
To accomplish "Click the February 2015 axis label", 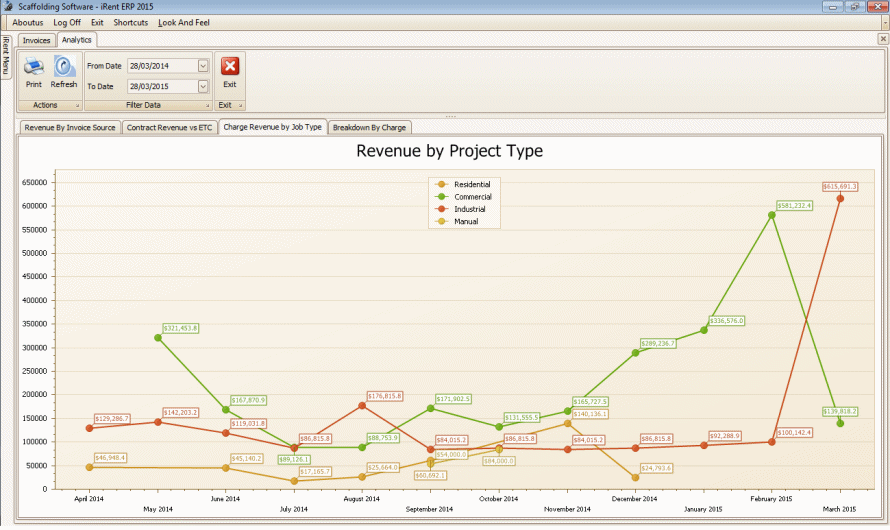I will (x=771, y=499).
